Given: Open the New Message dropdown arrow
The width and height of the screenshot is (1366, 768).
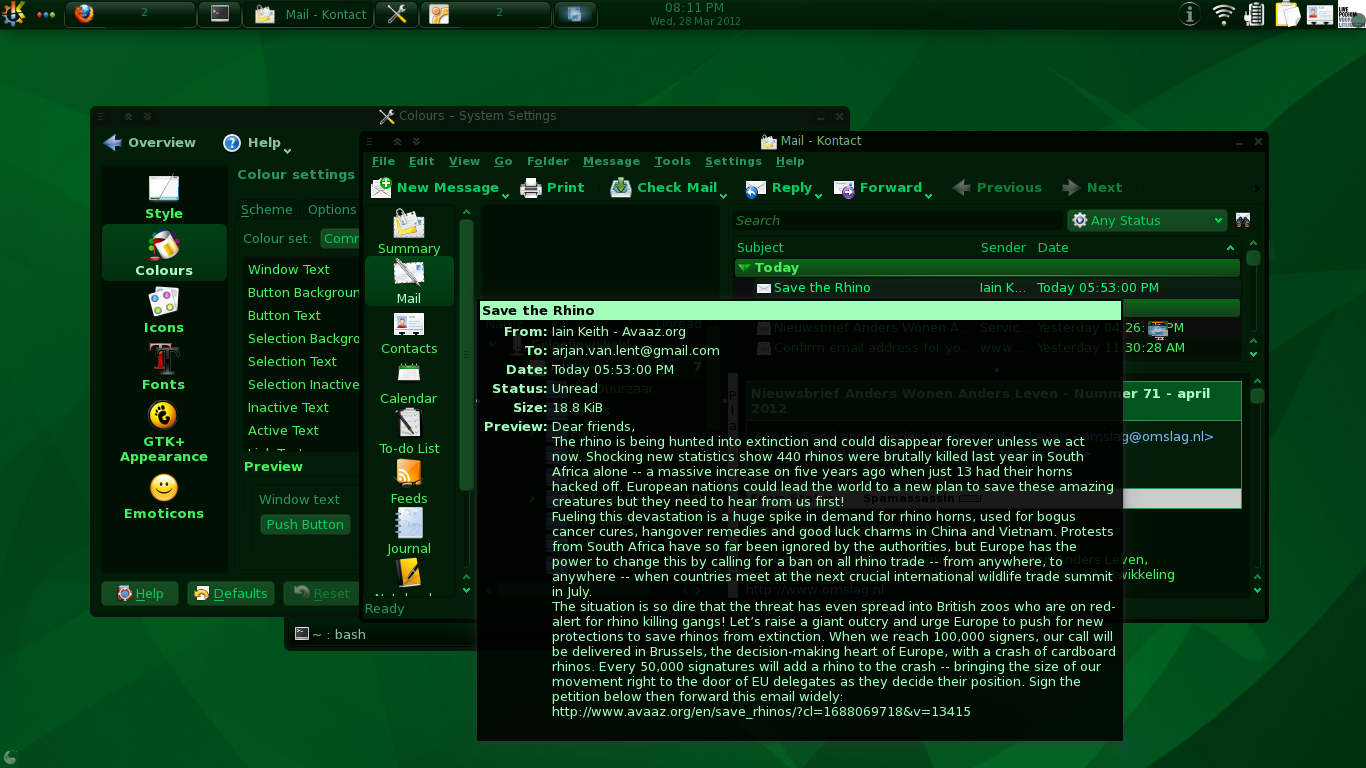Looking at the screenshot, I should point(505,195).
